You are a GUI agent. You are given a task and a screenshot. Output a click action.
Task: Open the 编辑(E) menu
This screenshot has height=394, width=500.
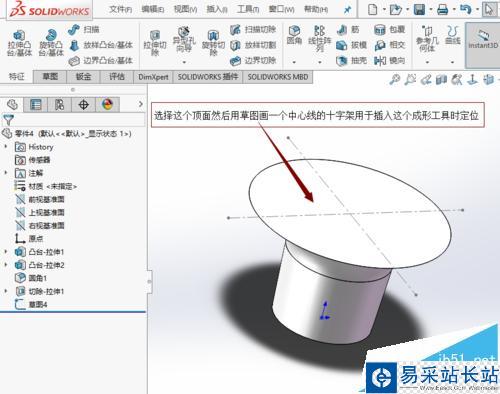[x=153, y=10]
